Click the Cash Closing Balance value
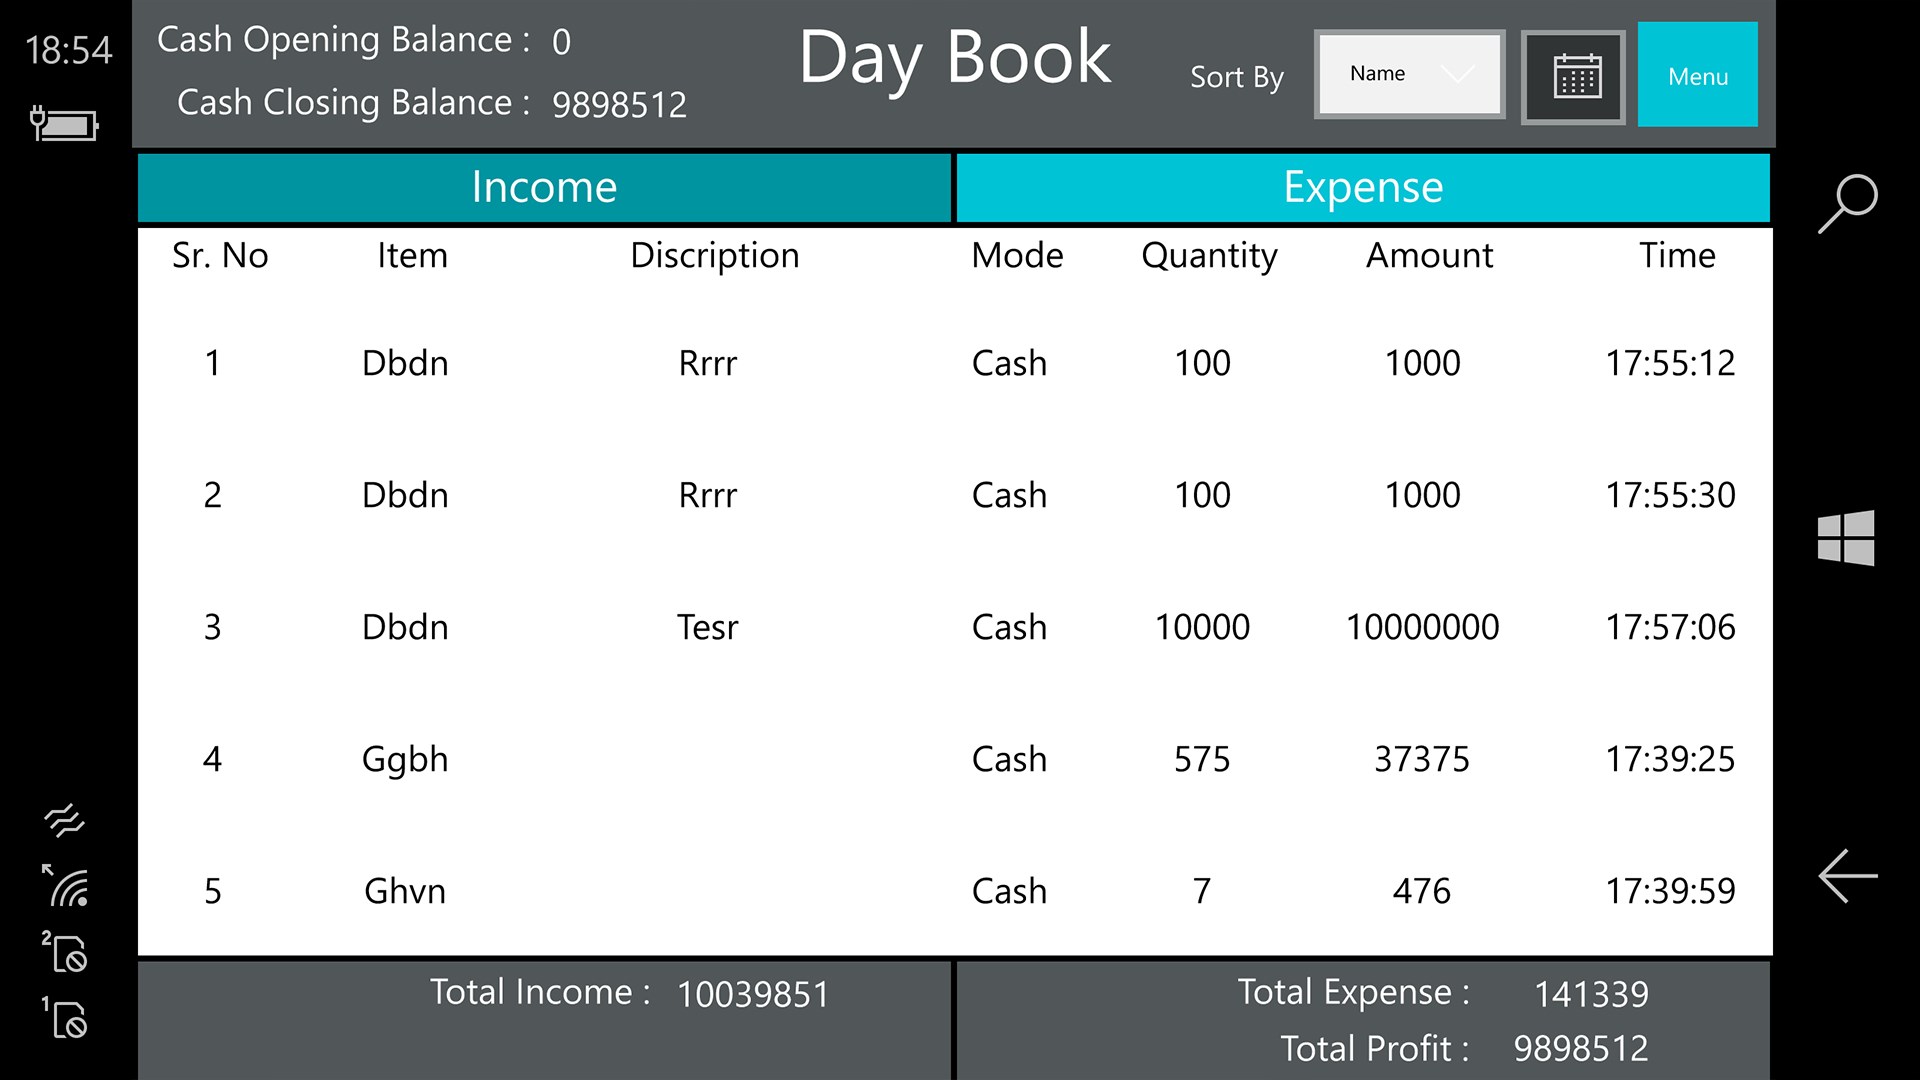This screenshot has height=1080, width=1920. (619, 104)
